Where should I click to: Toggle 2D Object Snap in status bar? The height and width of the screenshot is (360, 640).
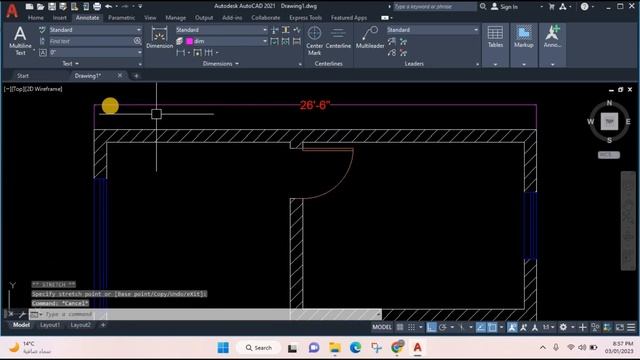pos(492,327)
